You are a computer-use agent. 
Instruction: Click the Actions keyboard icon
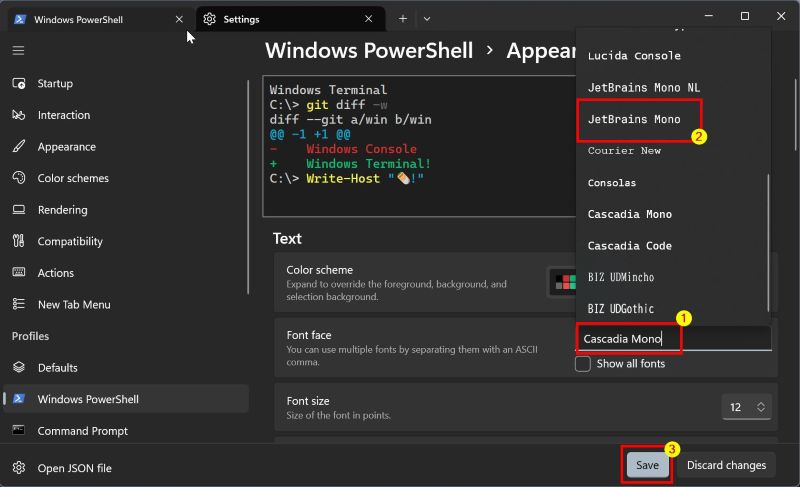[18, 273]
